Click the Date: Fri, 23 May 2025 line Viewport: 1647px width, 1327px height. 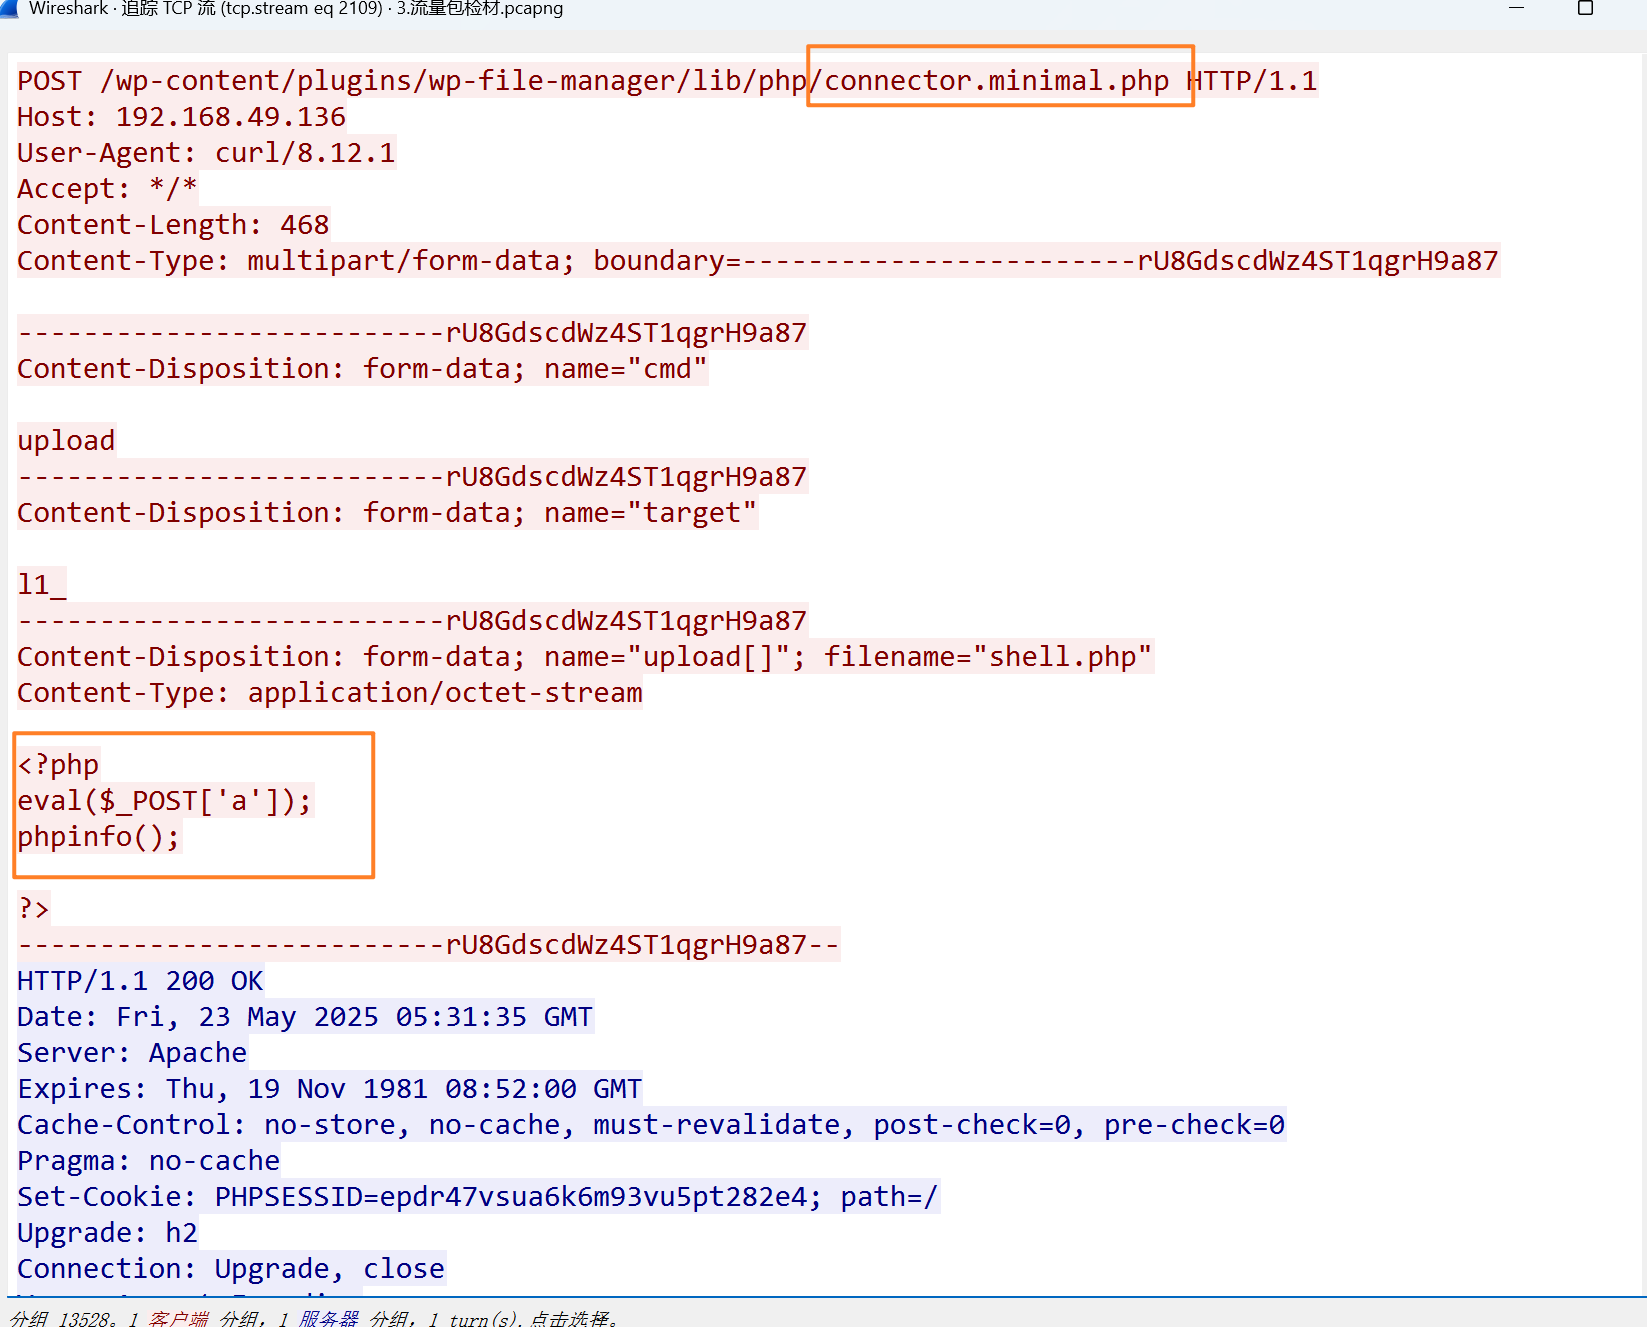pyautogui.click(x=305, y=1017)
